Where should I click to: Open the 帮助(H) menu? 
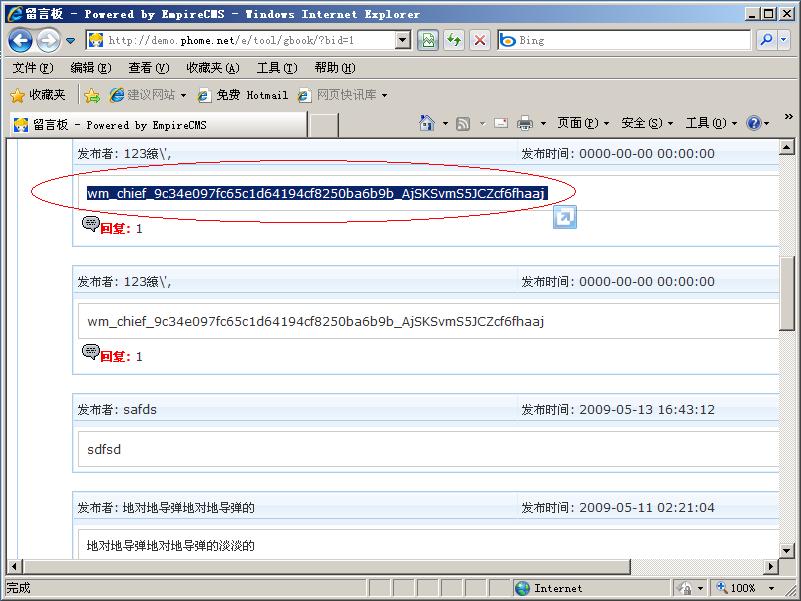[x=335, y=68]
